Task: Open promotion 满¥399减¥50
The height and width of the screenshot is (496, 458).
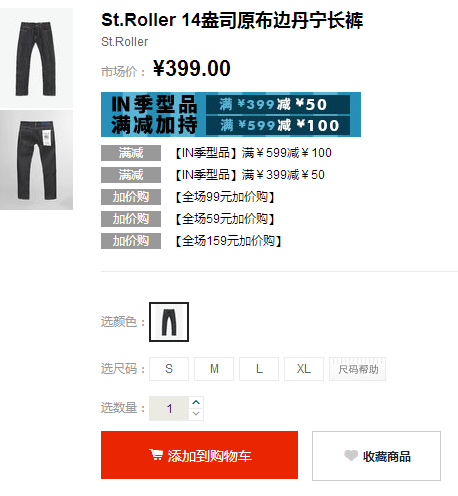Action: (x=250, y=175)
